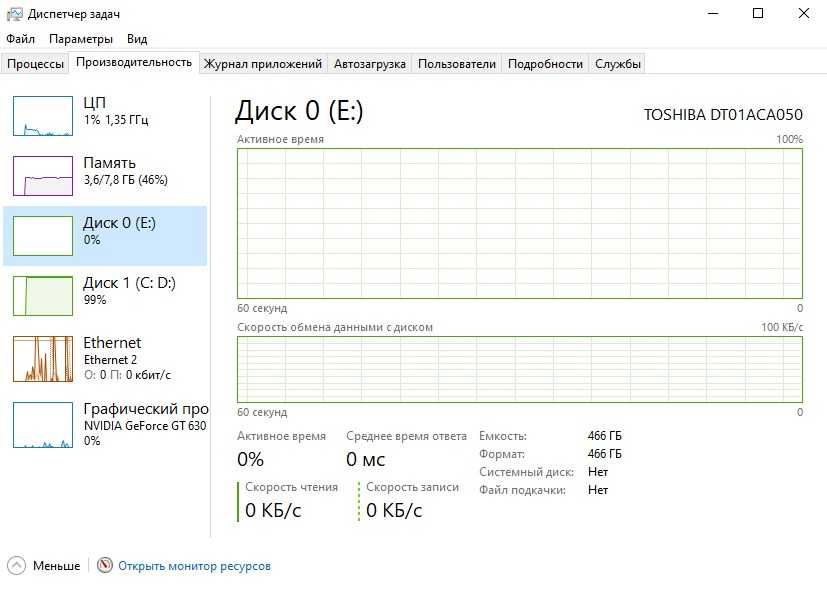
Task: Click the Активное время disk activity graph
Action: (519, 223)
